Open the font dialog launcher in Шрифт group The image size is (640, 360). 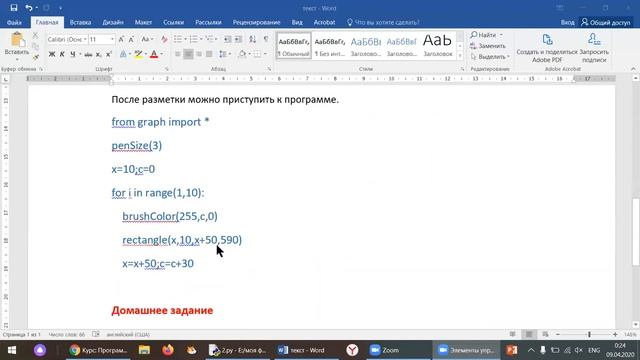(x=167, y=69)
